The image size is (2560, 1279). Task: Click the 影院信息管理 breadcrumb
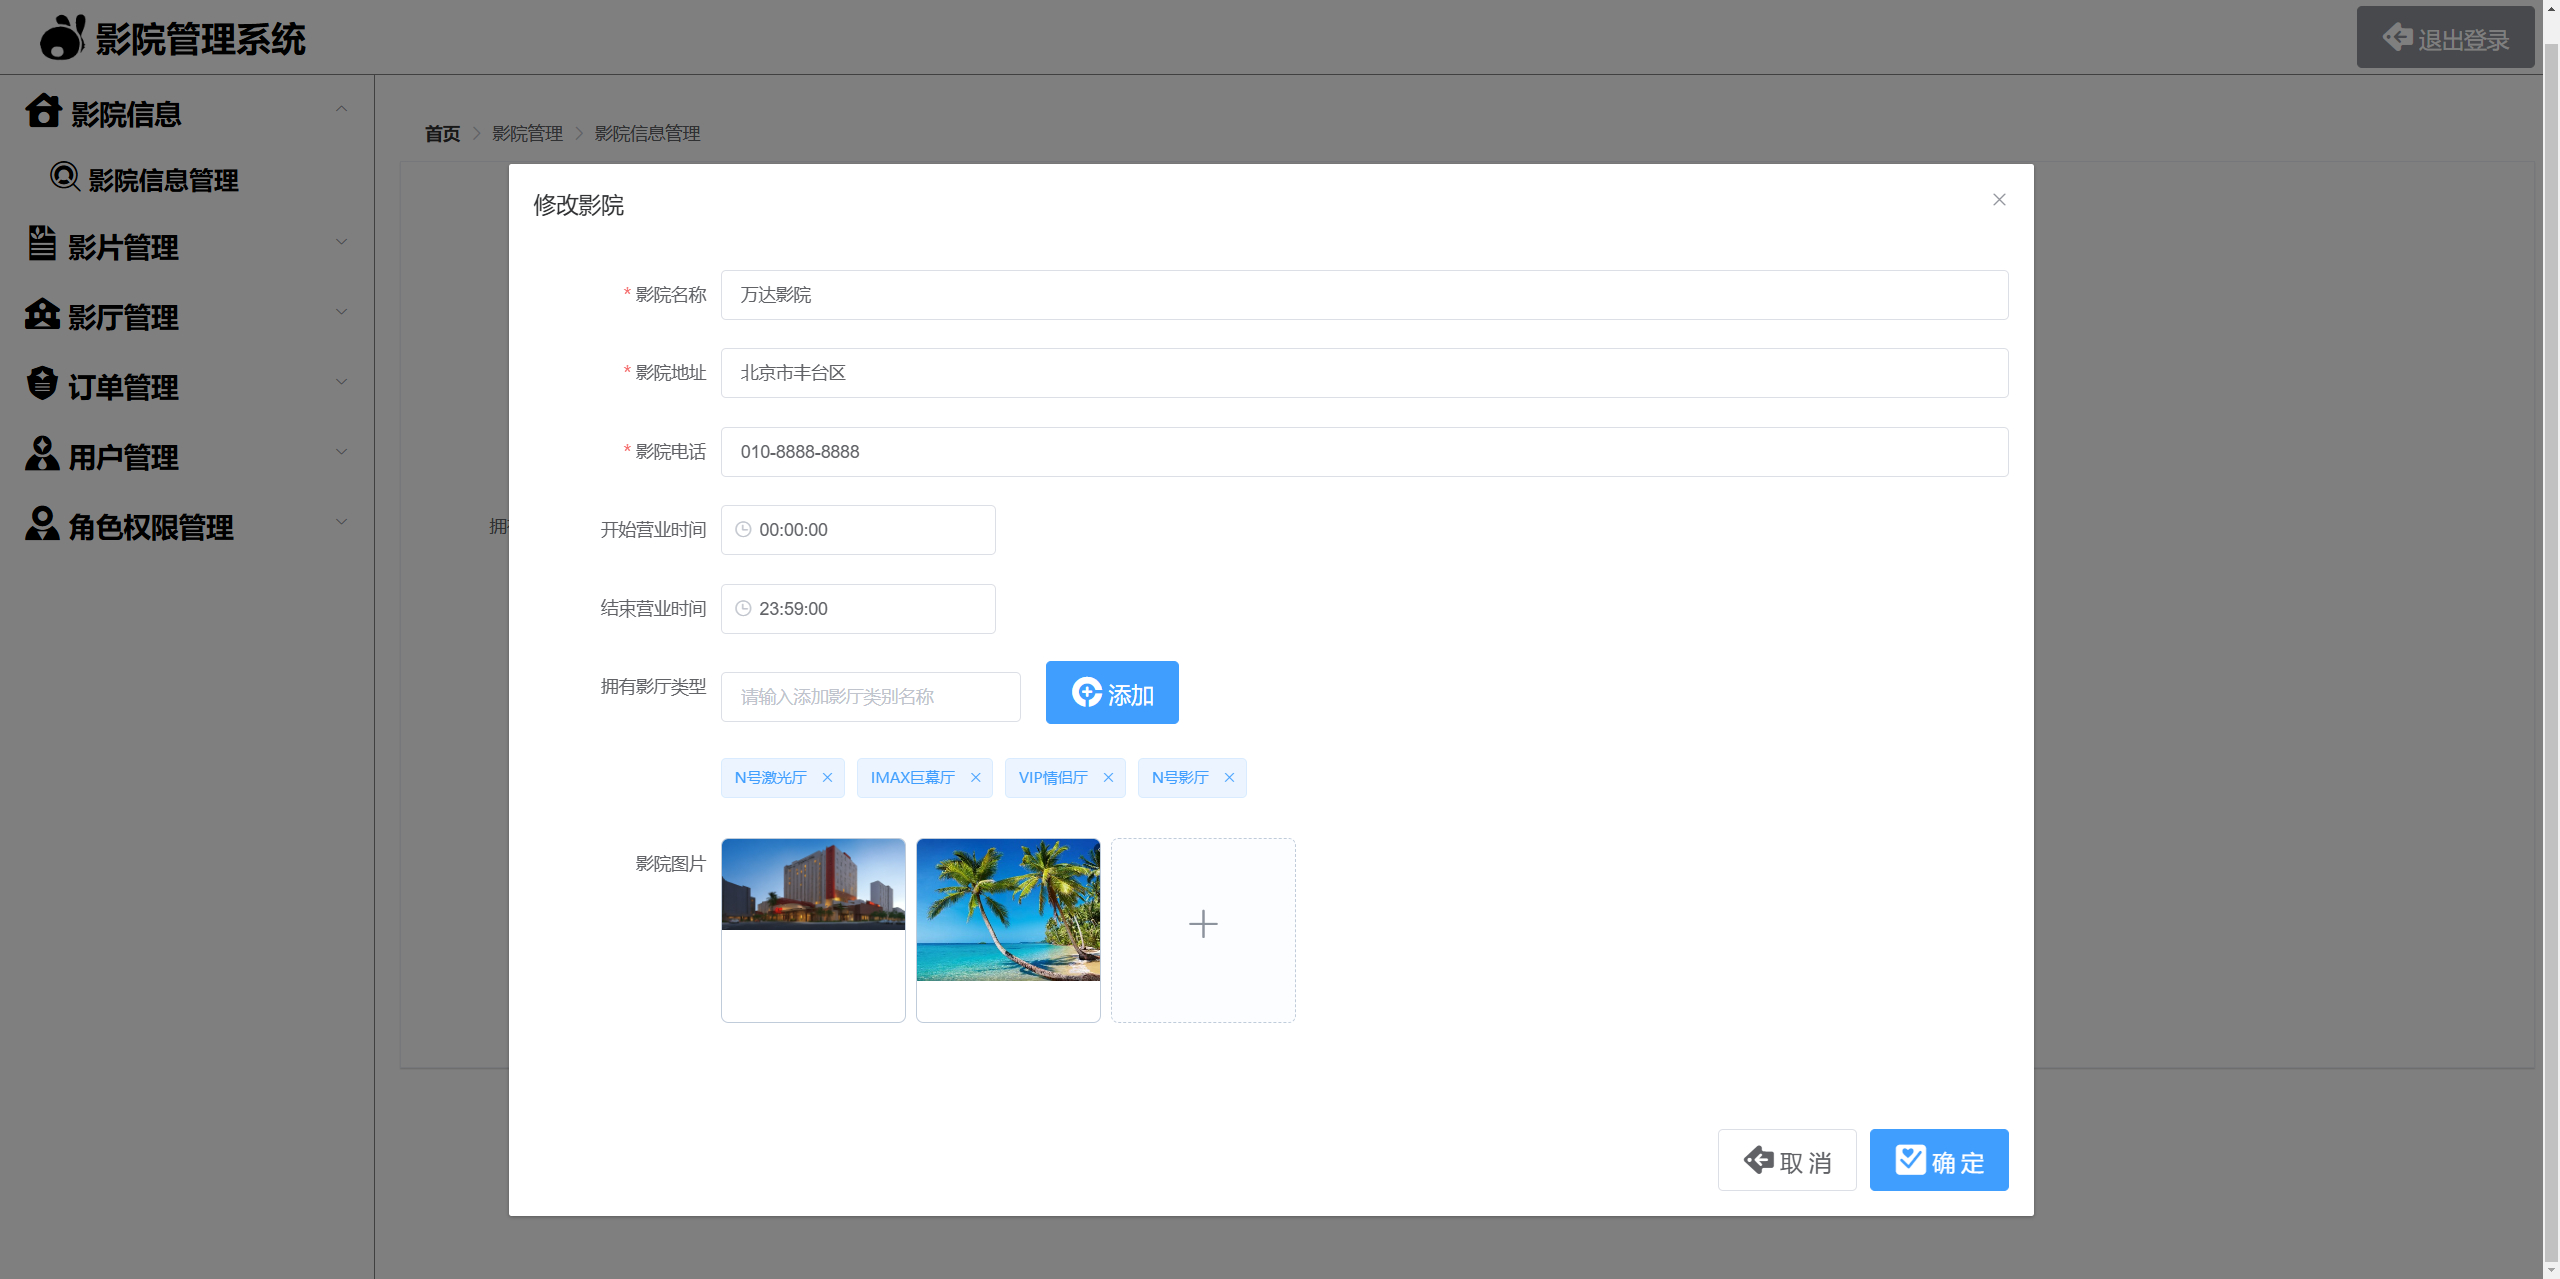(x=647, y=133)
